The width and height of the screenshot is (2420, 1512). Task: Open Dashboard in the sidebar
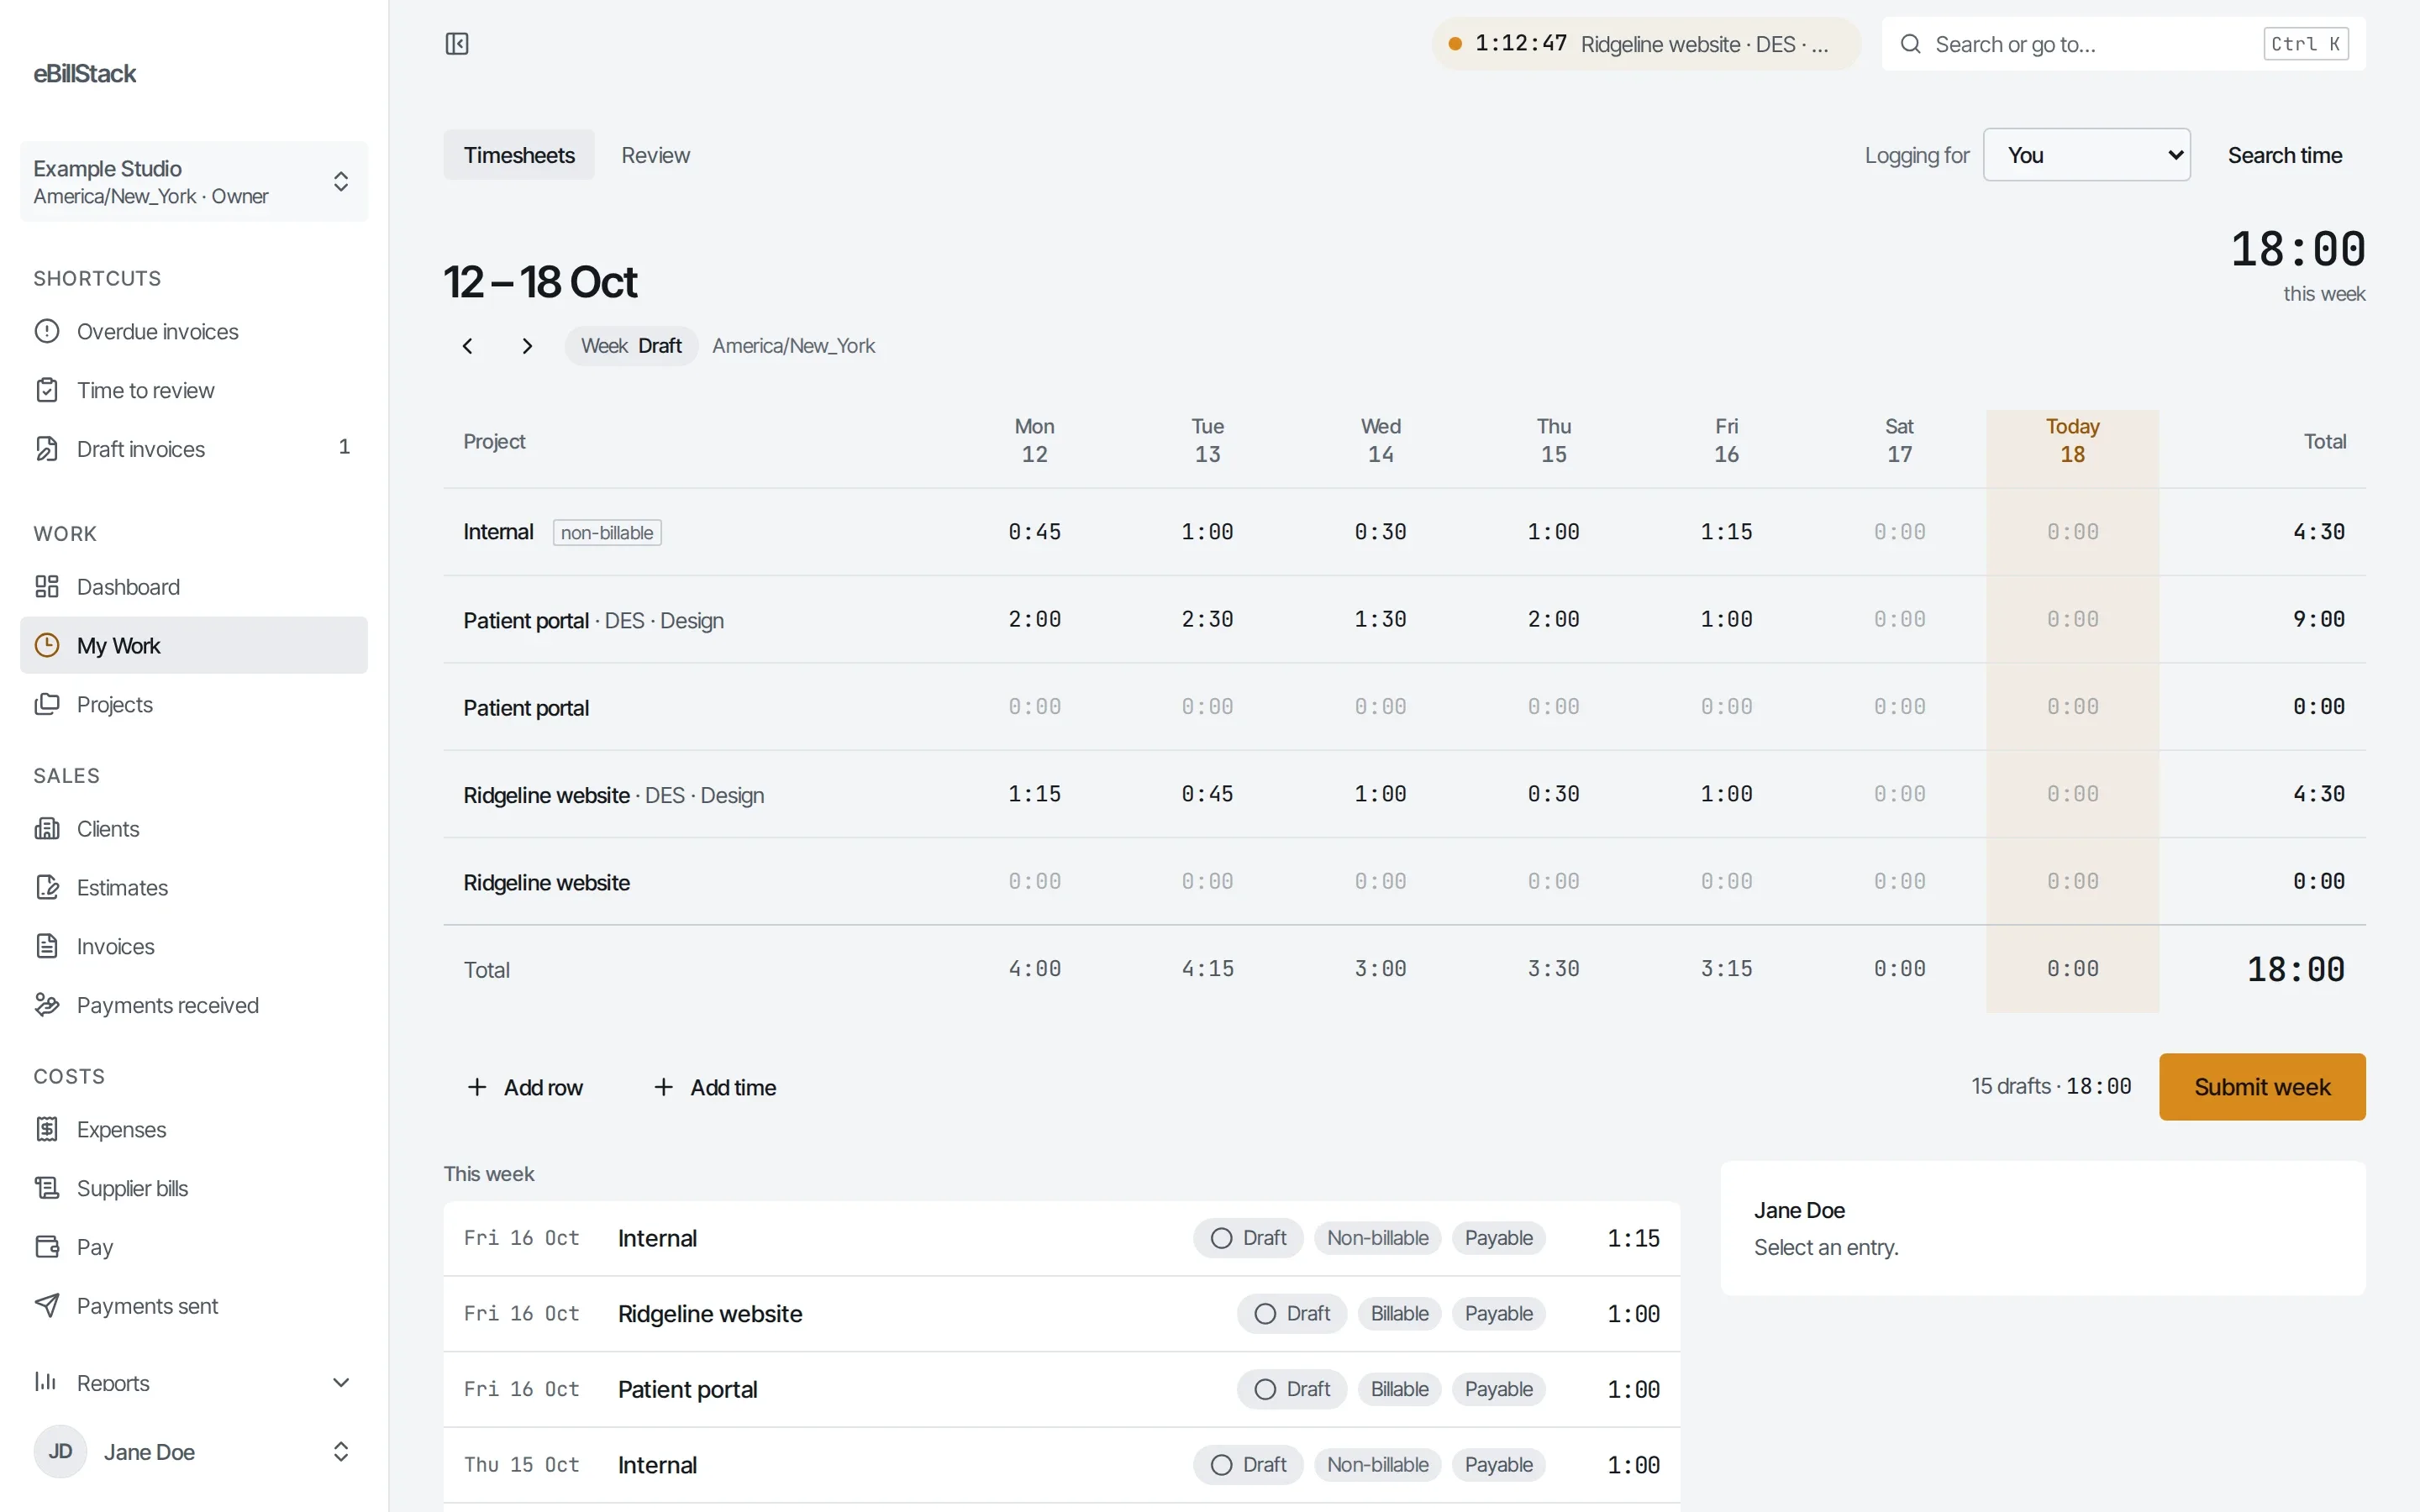(194, 587)
